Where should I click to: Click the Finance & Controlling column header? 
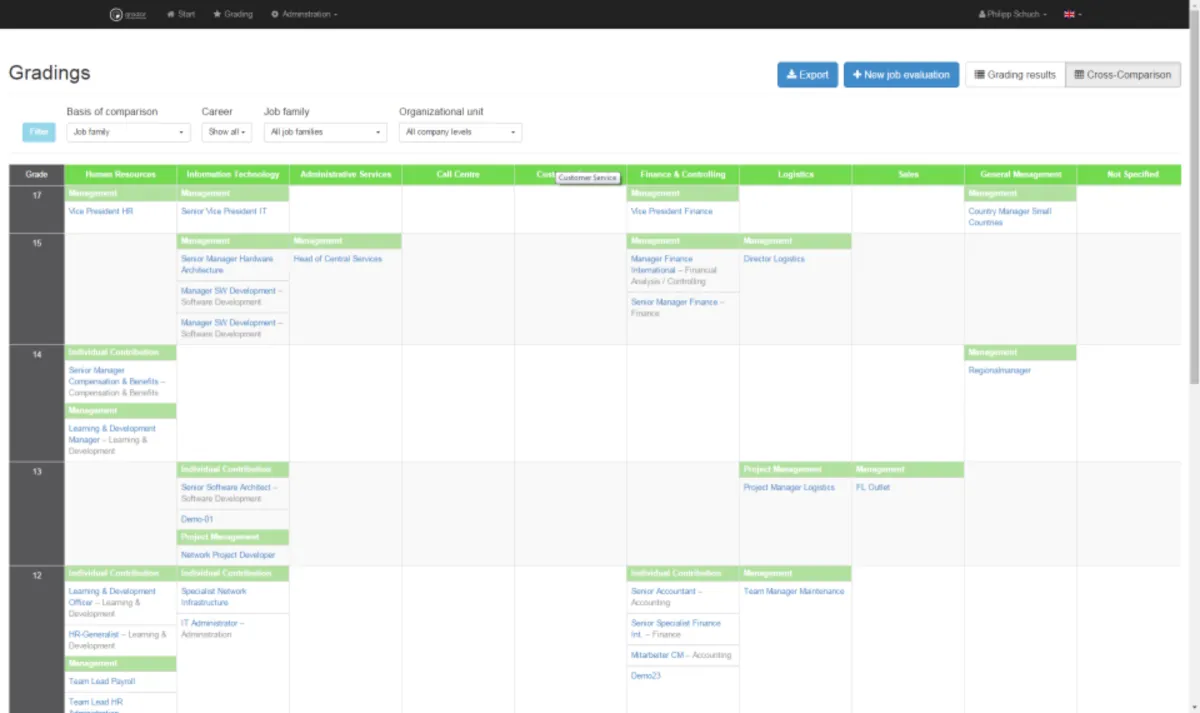(x=683, y=175)
